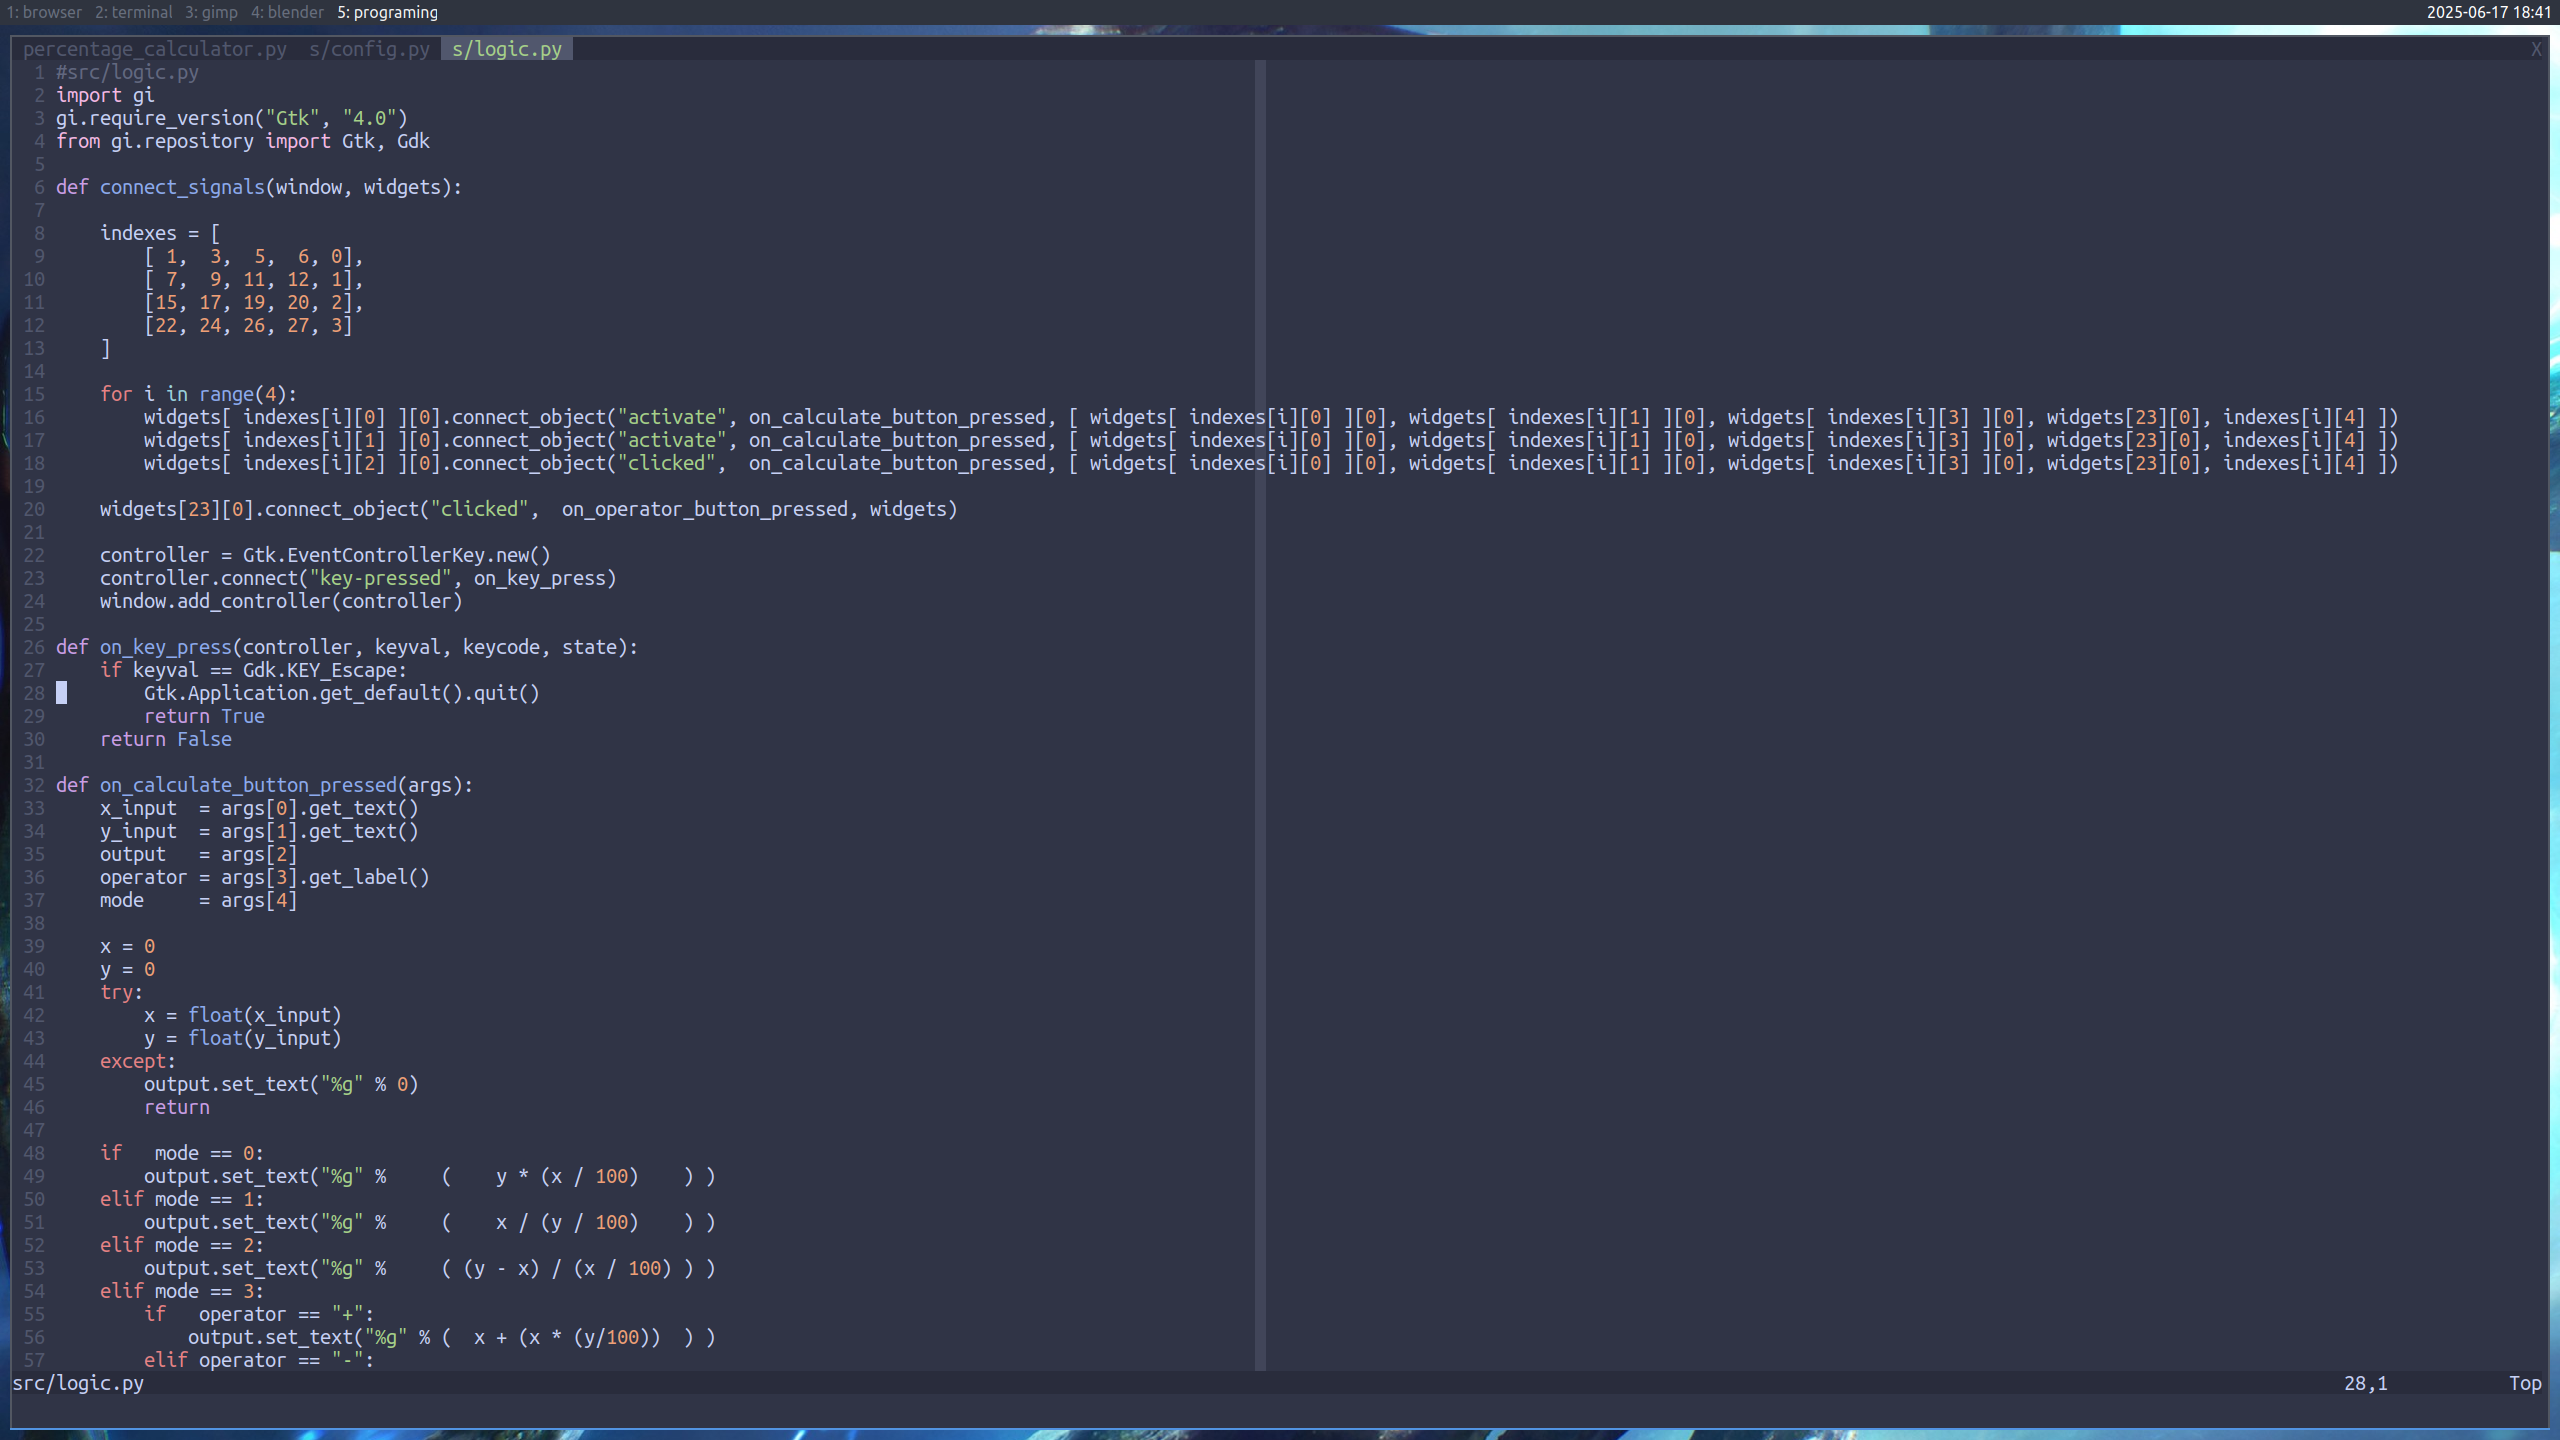The width and height of the screenshot is (2560, 1440).
Task: Click 'elif mode == 1:' line
Action: coord(182,1199)
